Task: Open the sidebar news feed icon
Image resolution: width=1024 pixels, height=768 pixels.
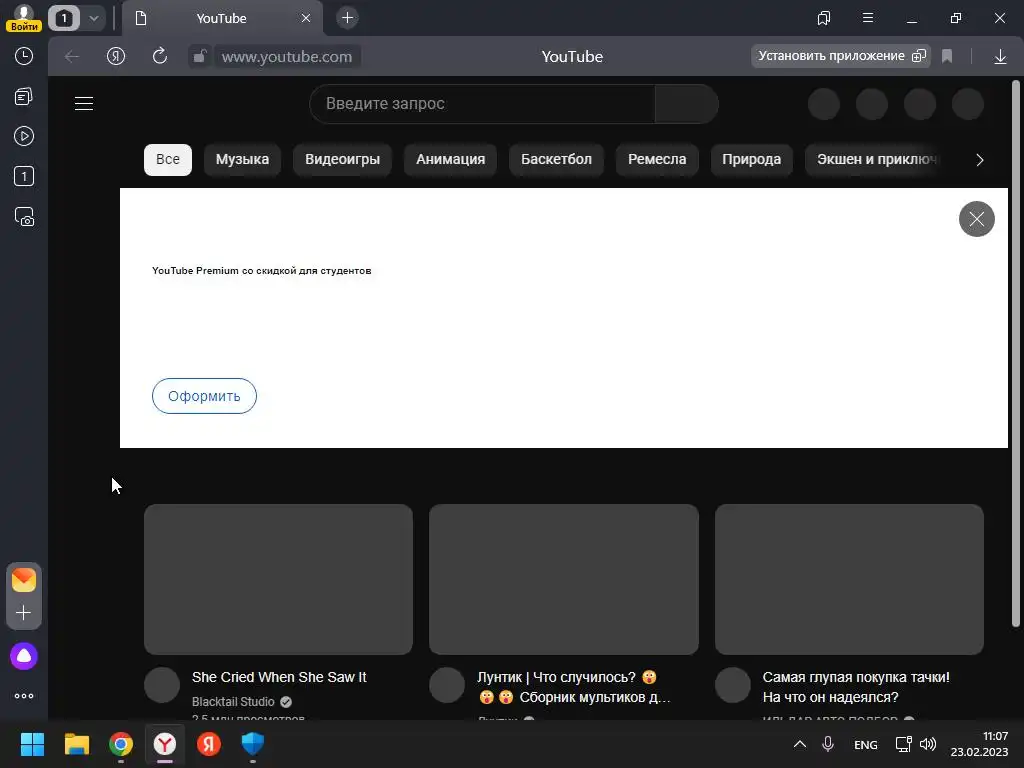Action: (24, 97)
